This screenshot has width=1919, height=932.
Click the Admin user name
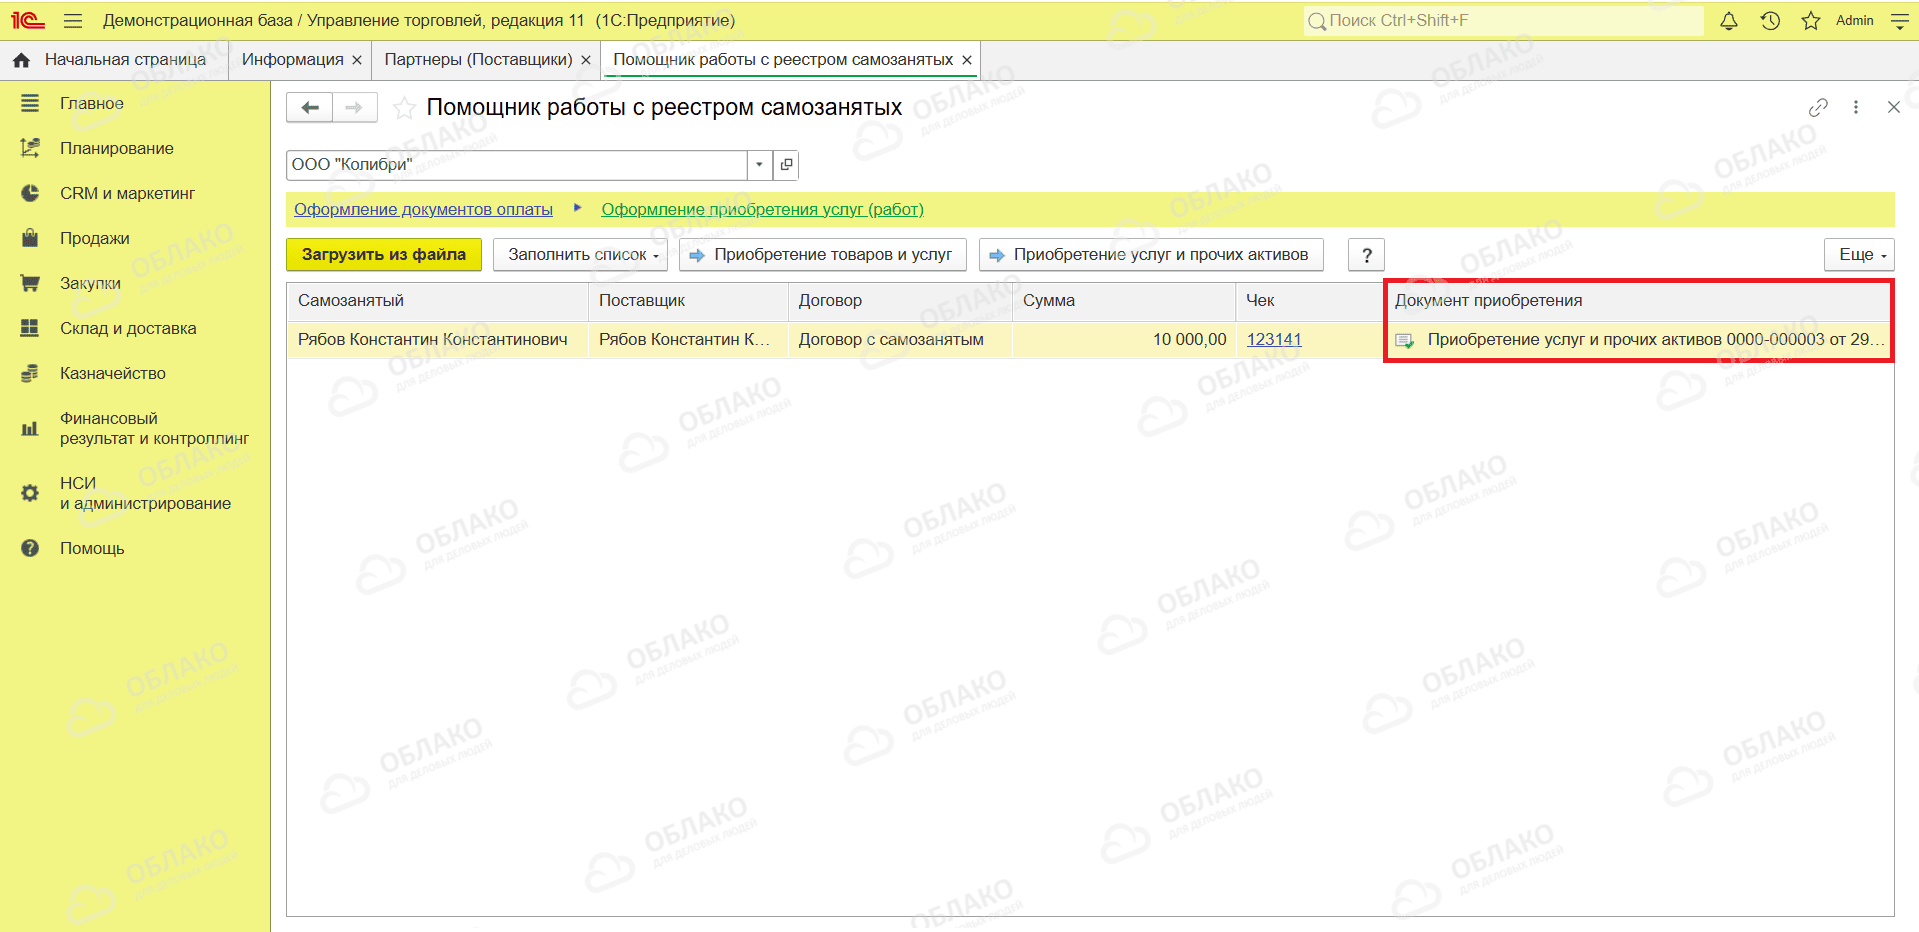click(x=1854, y=20)
